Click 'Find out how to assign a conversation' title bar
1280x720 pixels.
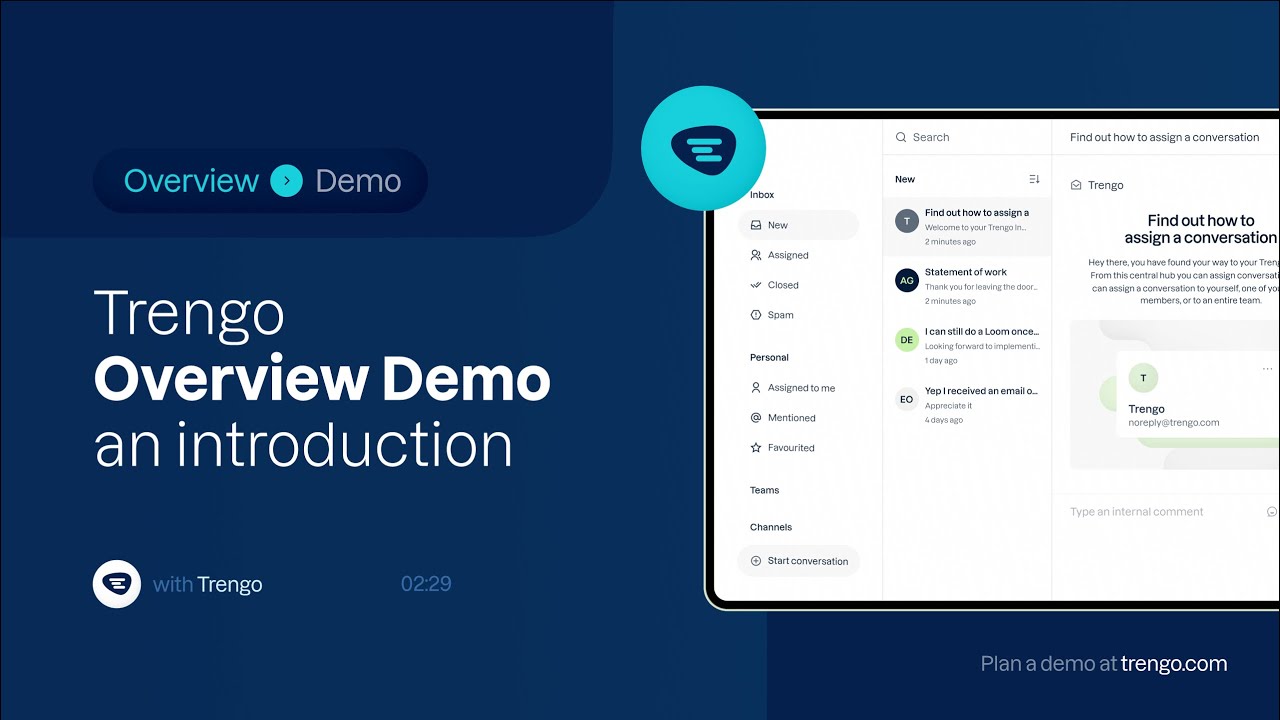click(x=1165, y=137)
